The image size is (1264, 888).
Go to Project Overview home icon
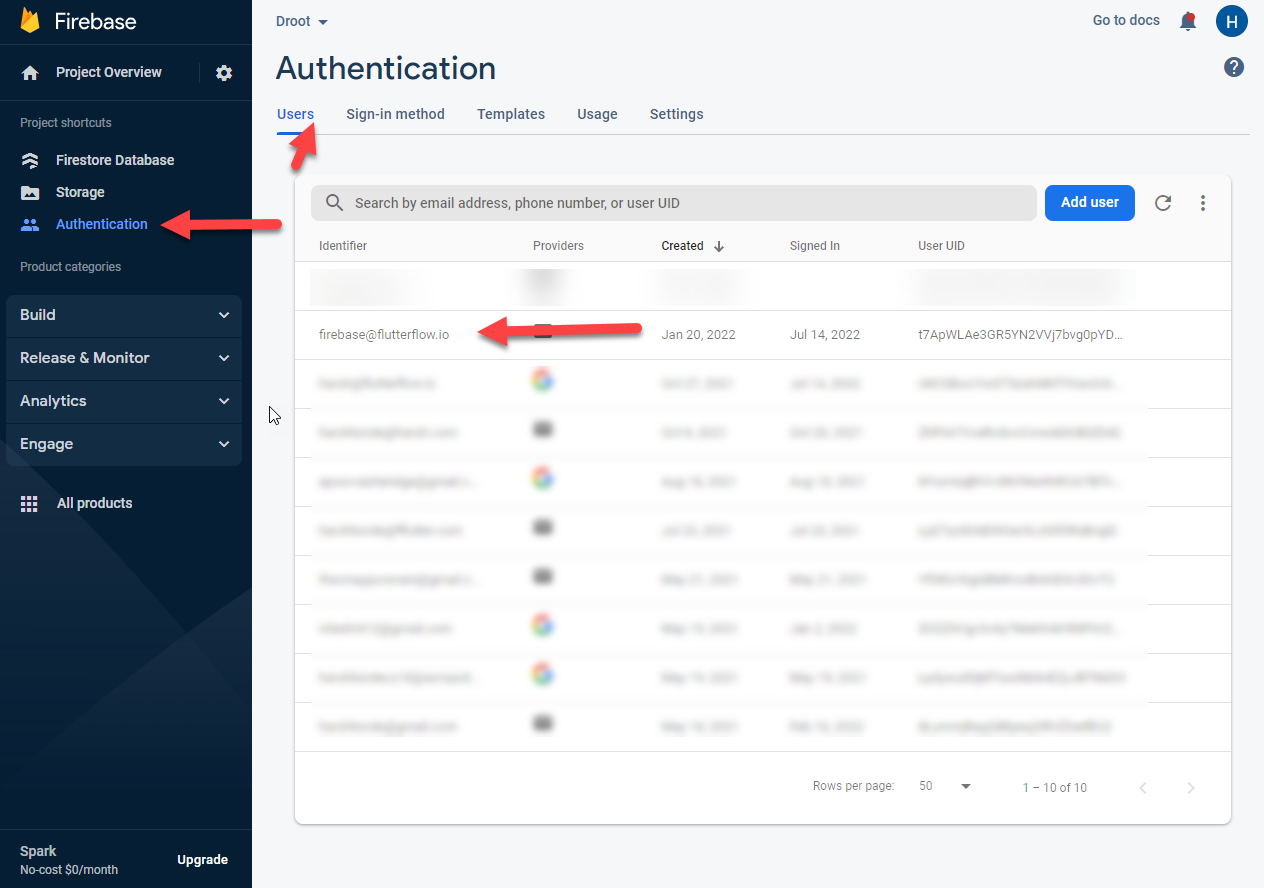(x=30, y=73)
